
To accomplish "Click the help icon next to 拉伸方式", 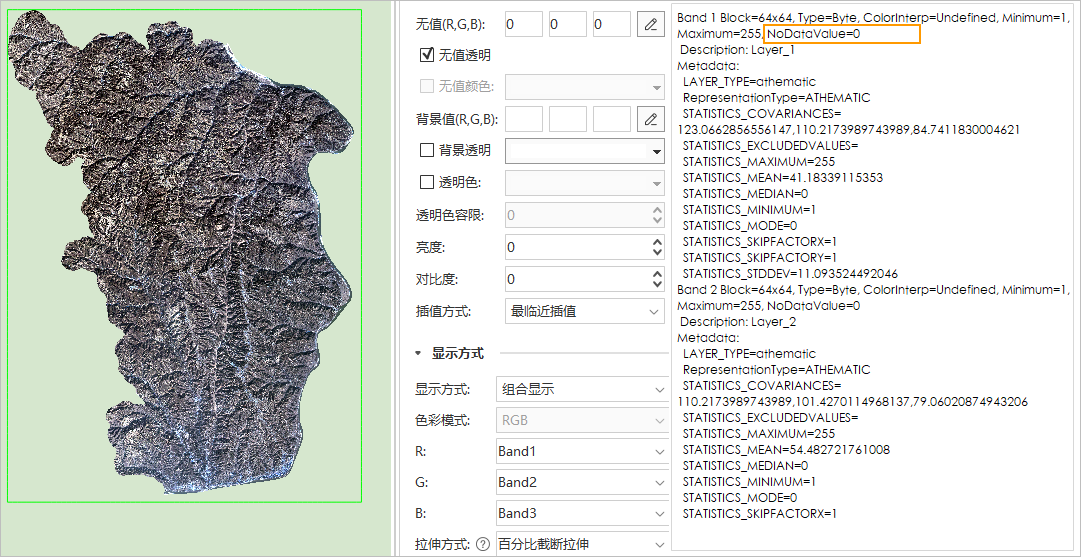I will [484, 544].
